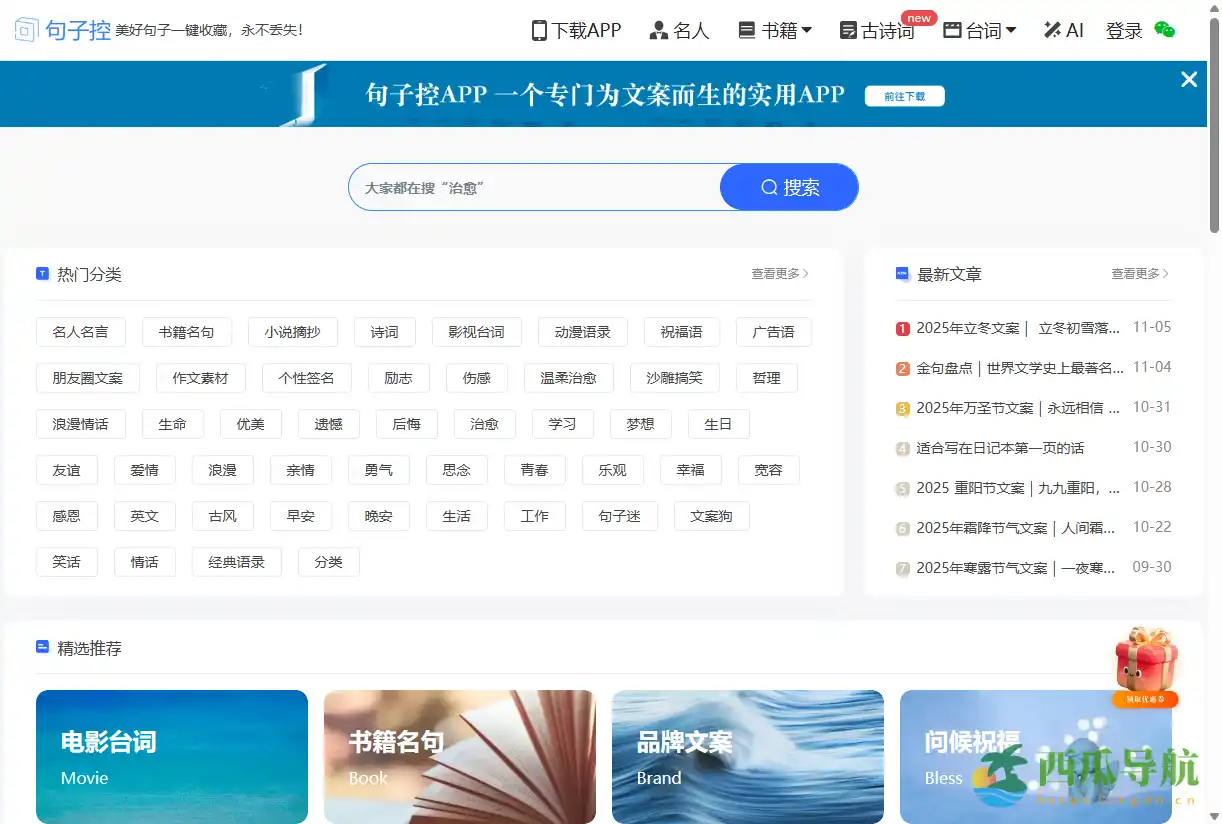Click 查看更多 beside 最新文章
Screen dimensions: 1222x824
[1139, 273]
